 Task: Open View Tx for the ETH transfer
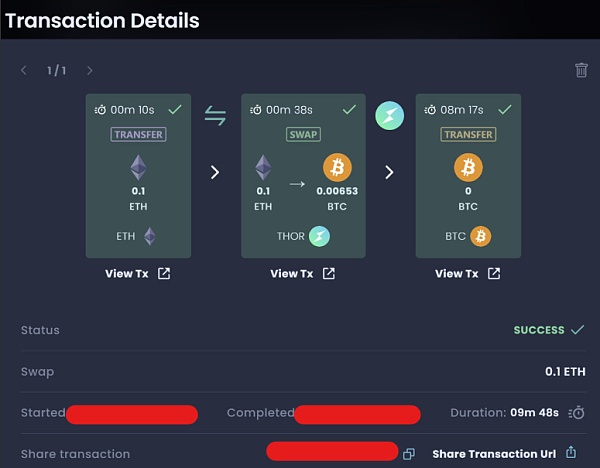pos(138,274)
